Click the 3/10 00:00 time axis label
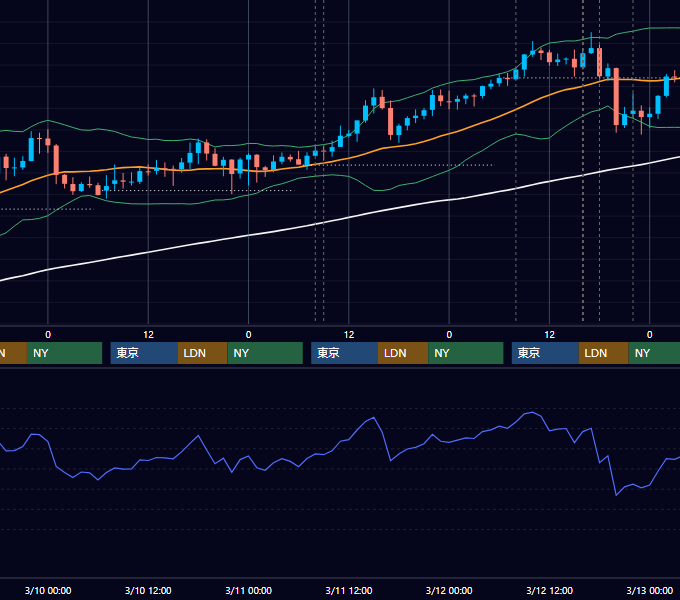This screenshot has height=600, width=680. [48, 590]
